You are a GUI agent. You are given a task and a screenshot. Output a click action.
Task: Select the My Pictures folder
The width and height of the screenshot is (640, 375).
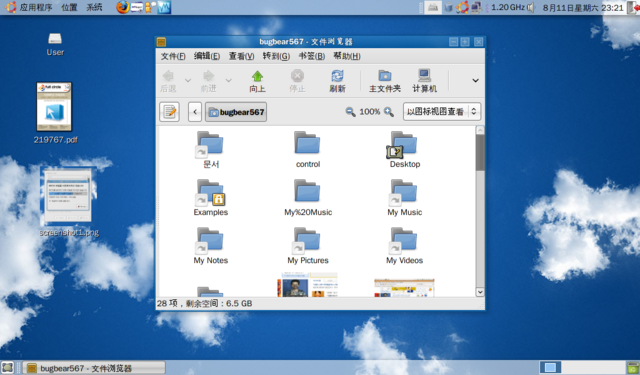tap(308, 246)
